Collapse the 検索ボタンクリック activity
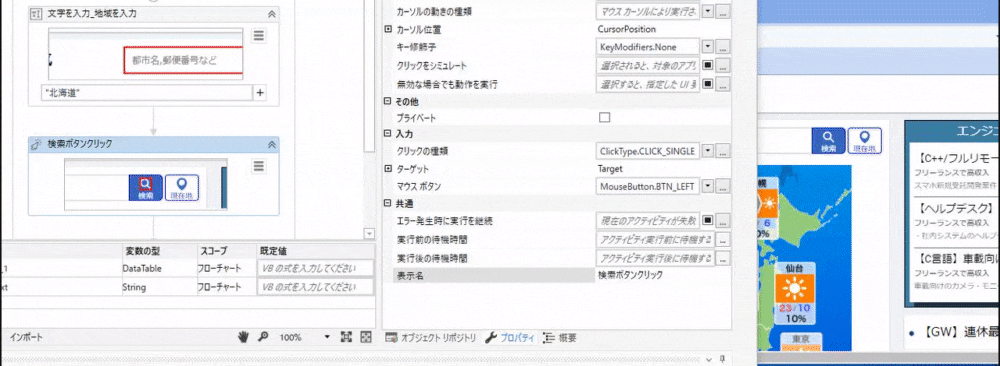Image resolution: width=1000 pixels, height=366 pixels. [x=271, y=144]
